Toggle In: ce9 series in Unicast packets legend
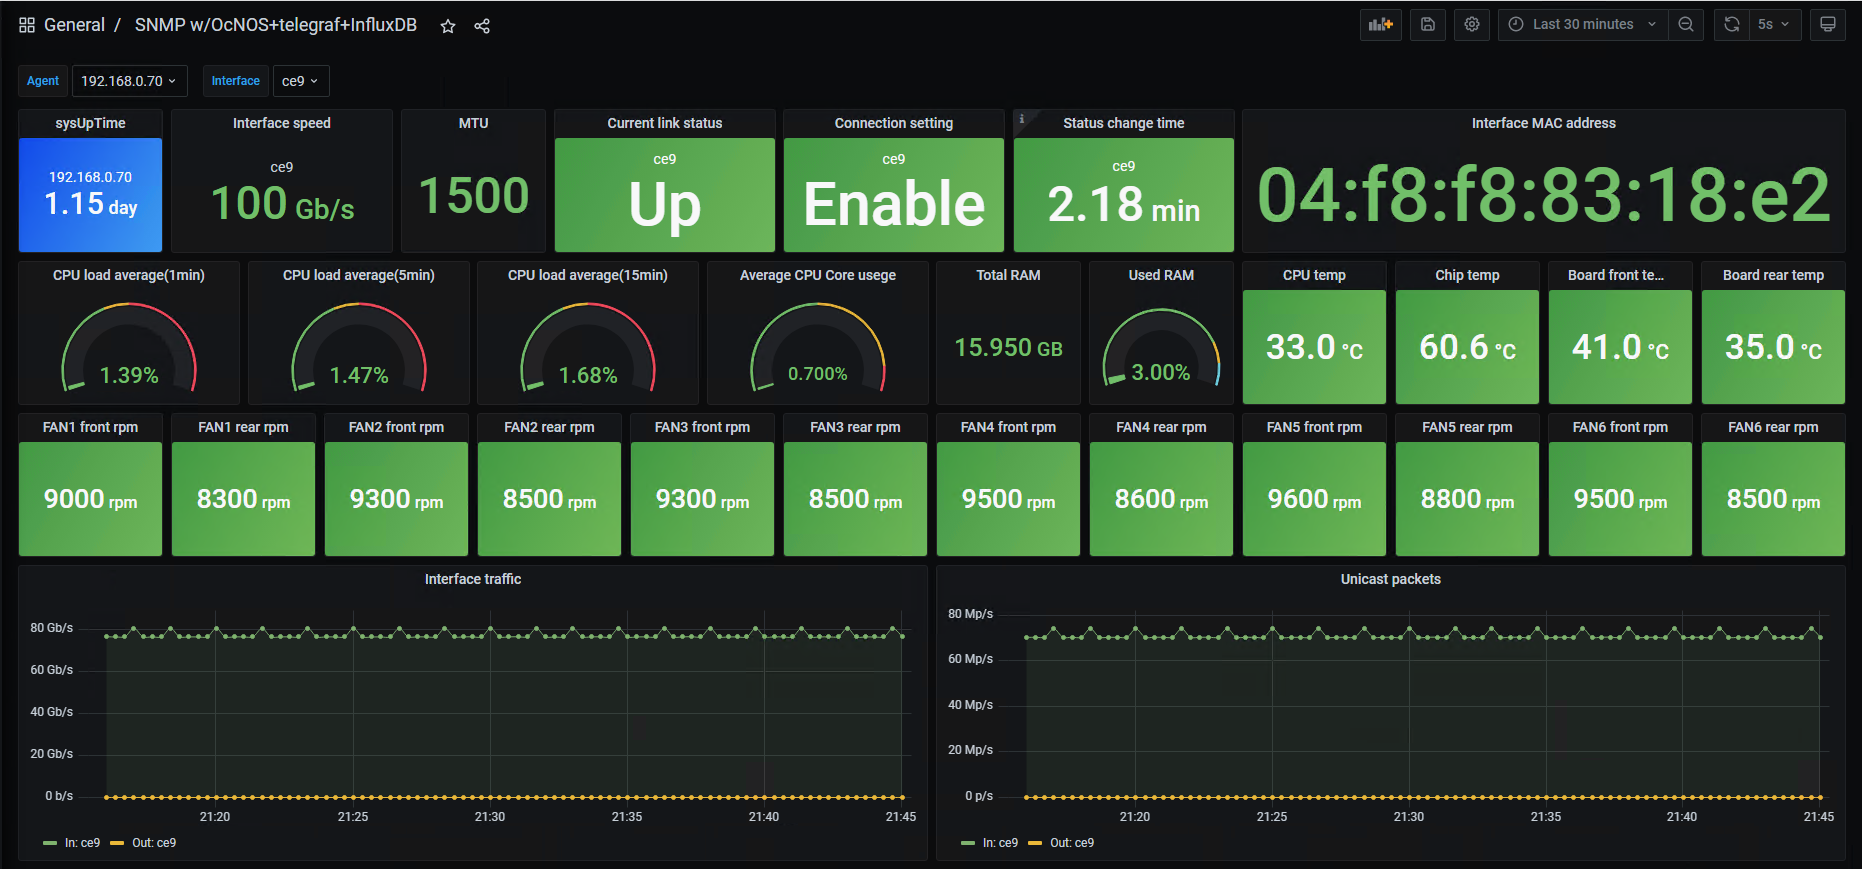Screen dimensions: 1862x869 click(x=990, y=843)
